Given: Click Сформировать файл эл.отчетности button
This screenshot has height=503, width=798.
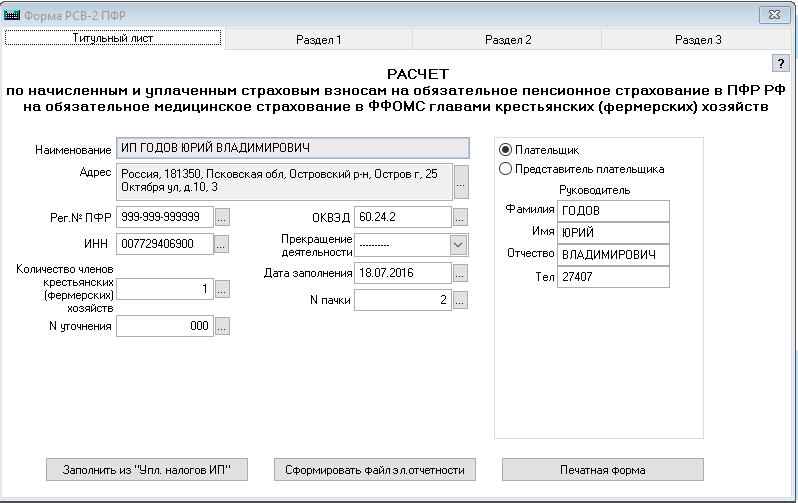Looking at the screenshot, I should click(375, 469).
